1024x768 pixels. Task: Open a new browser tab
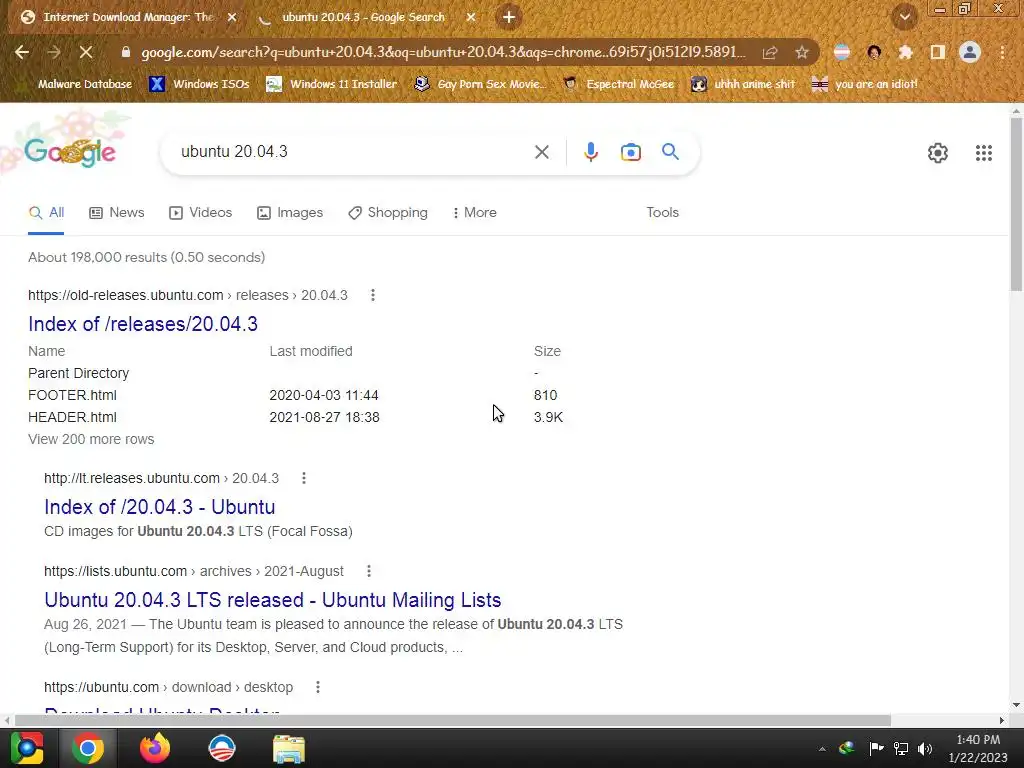click(509, 18)
